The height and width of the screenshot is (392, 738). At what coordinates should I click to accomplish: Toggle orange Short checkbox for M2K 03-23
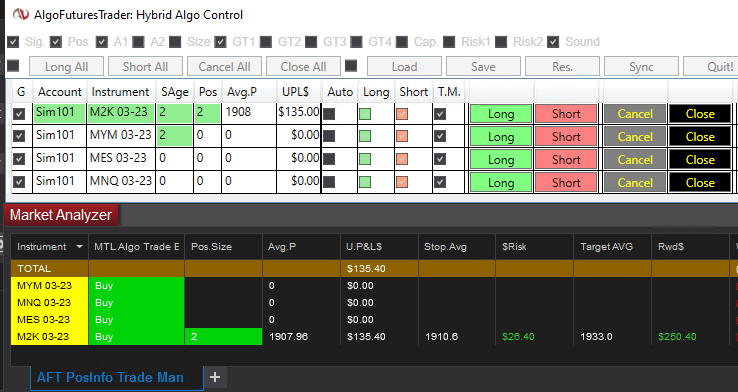pyautogui.click(x=402, y=114)
